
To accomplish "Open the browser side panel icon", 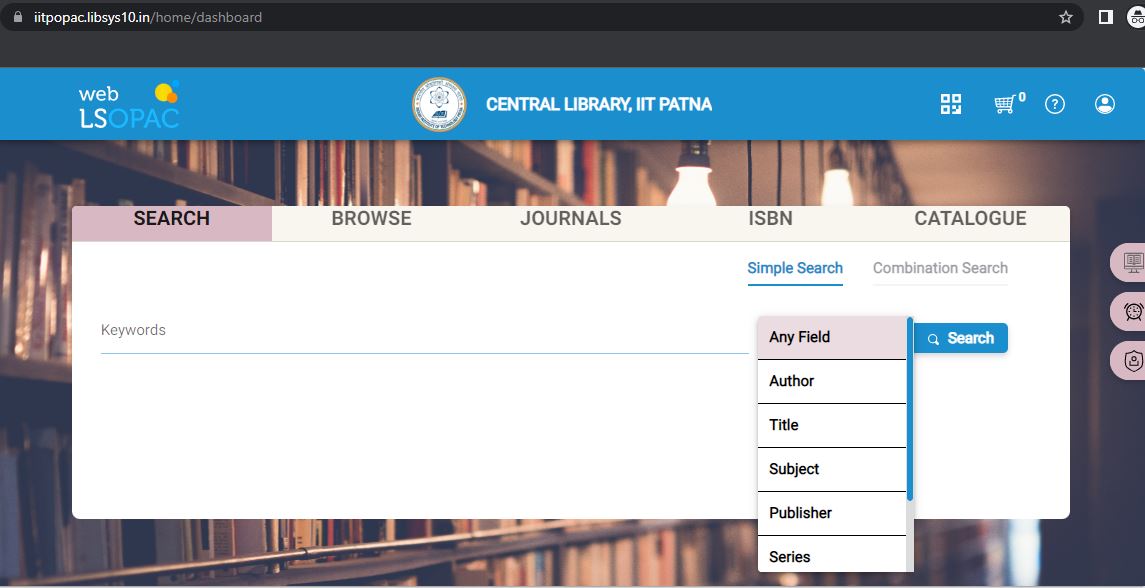I will 1106,17.
